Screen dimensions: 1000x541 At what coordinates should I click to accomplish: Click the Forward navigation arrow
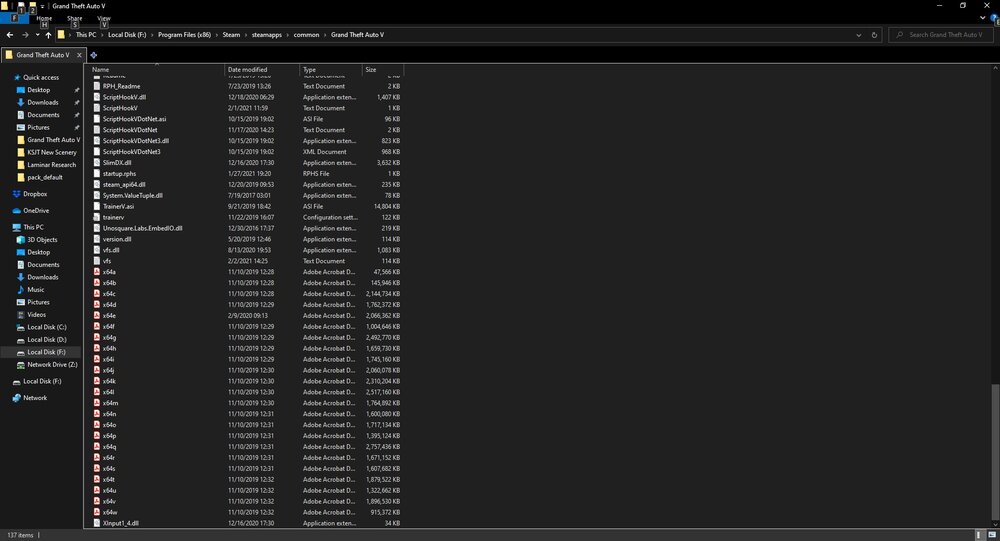pos(25,35)
